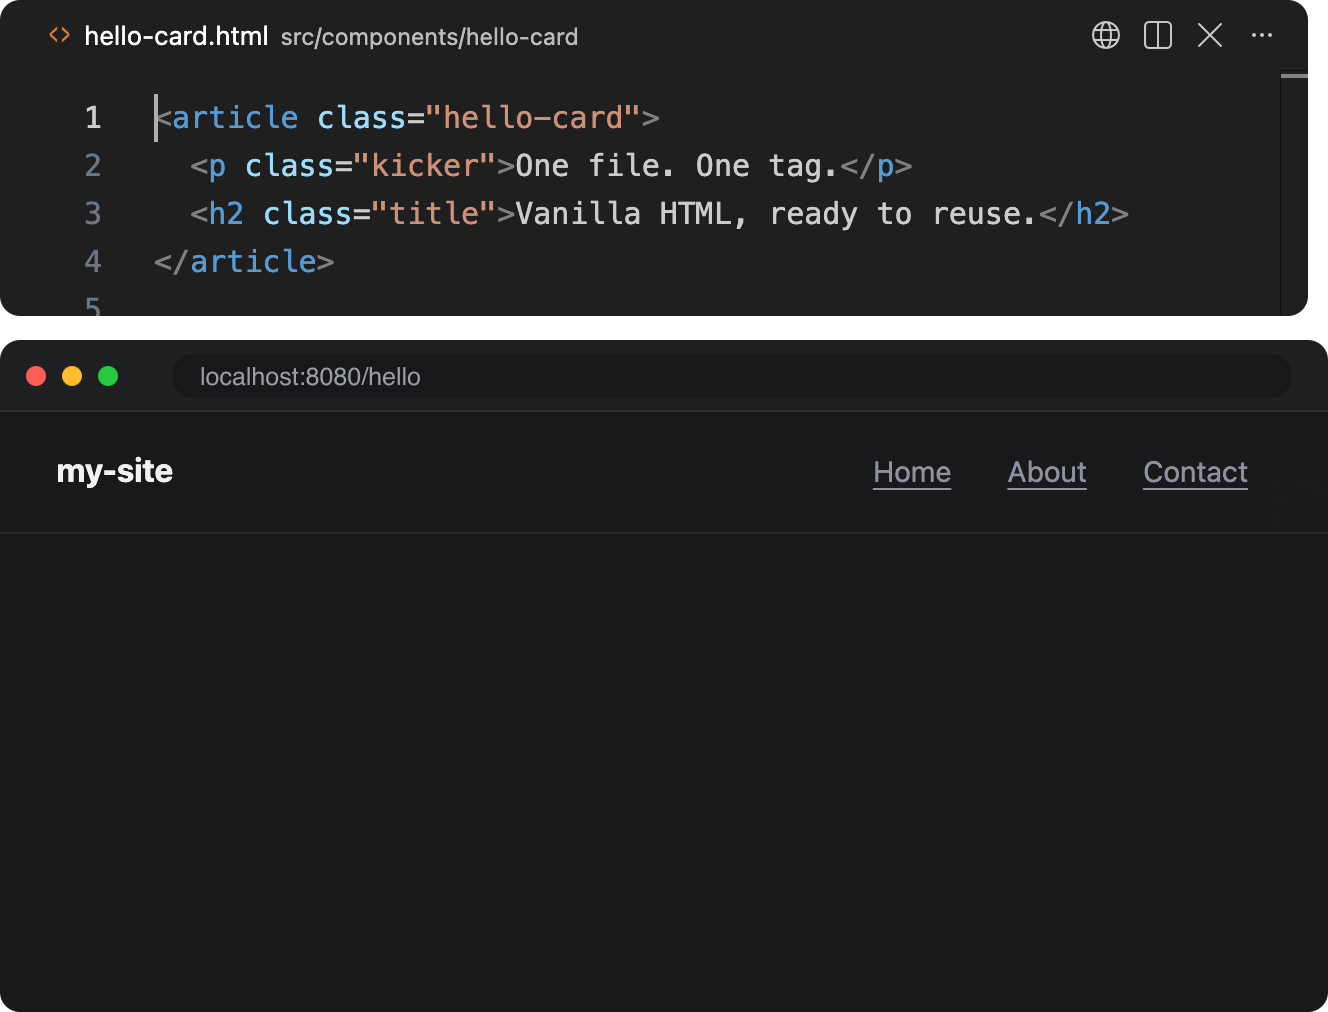Screen dimensions: 1328x1012
Task: Open browser preview with the globe icon
Action: (1106, 35)
